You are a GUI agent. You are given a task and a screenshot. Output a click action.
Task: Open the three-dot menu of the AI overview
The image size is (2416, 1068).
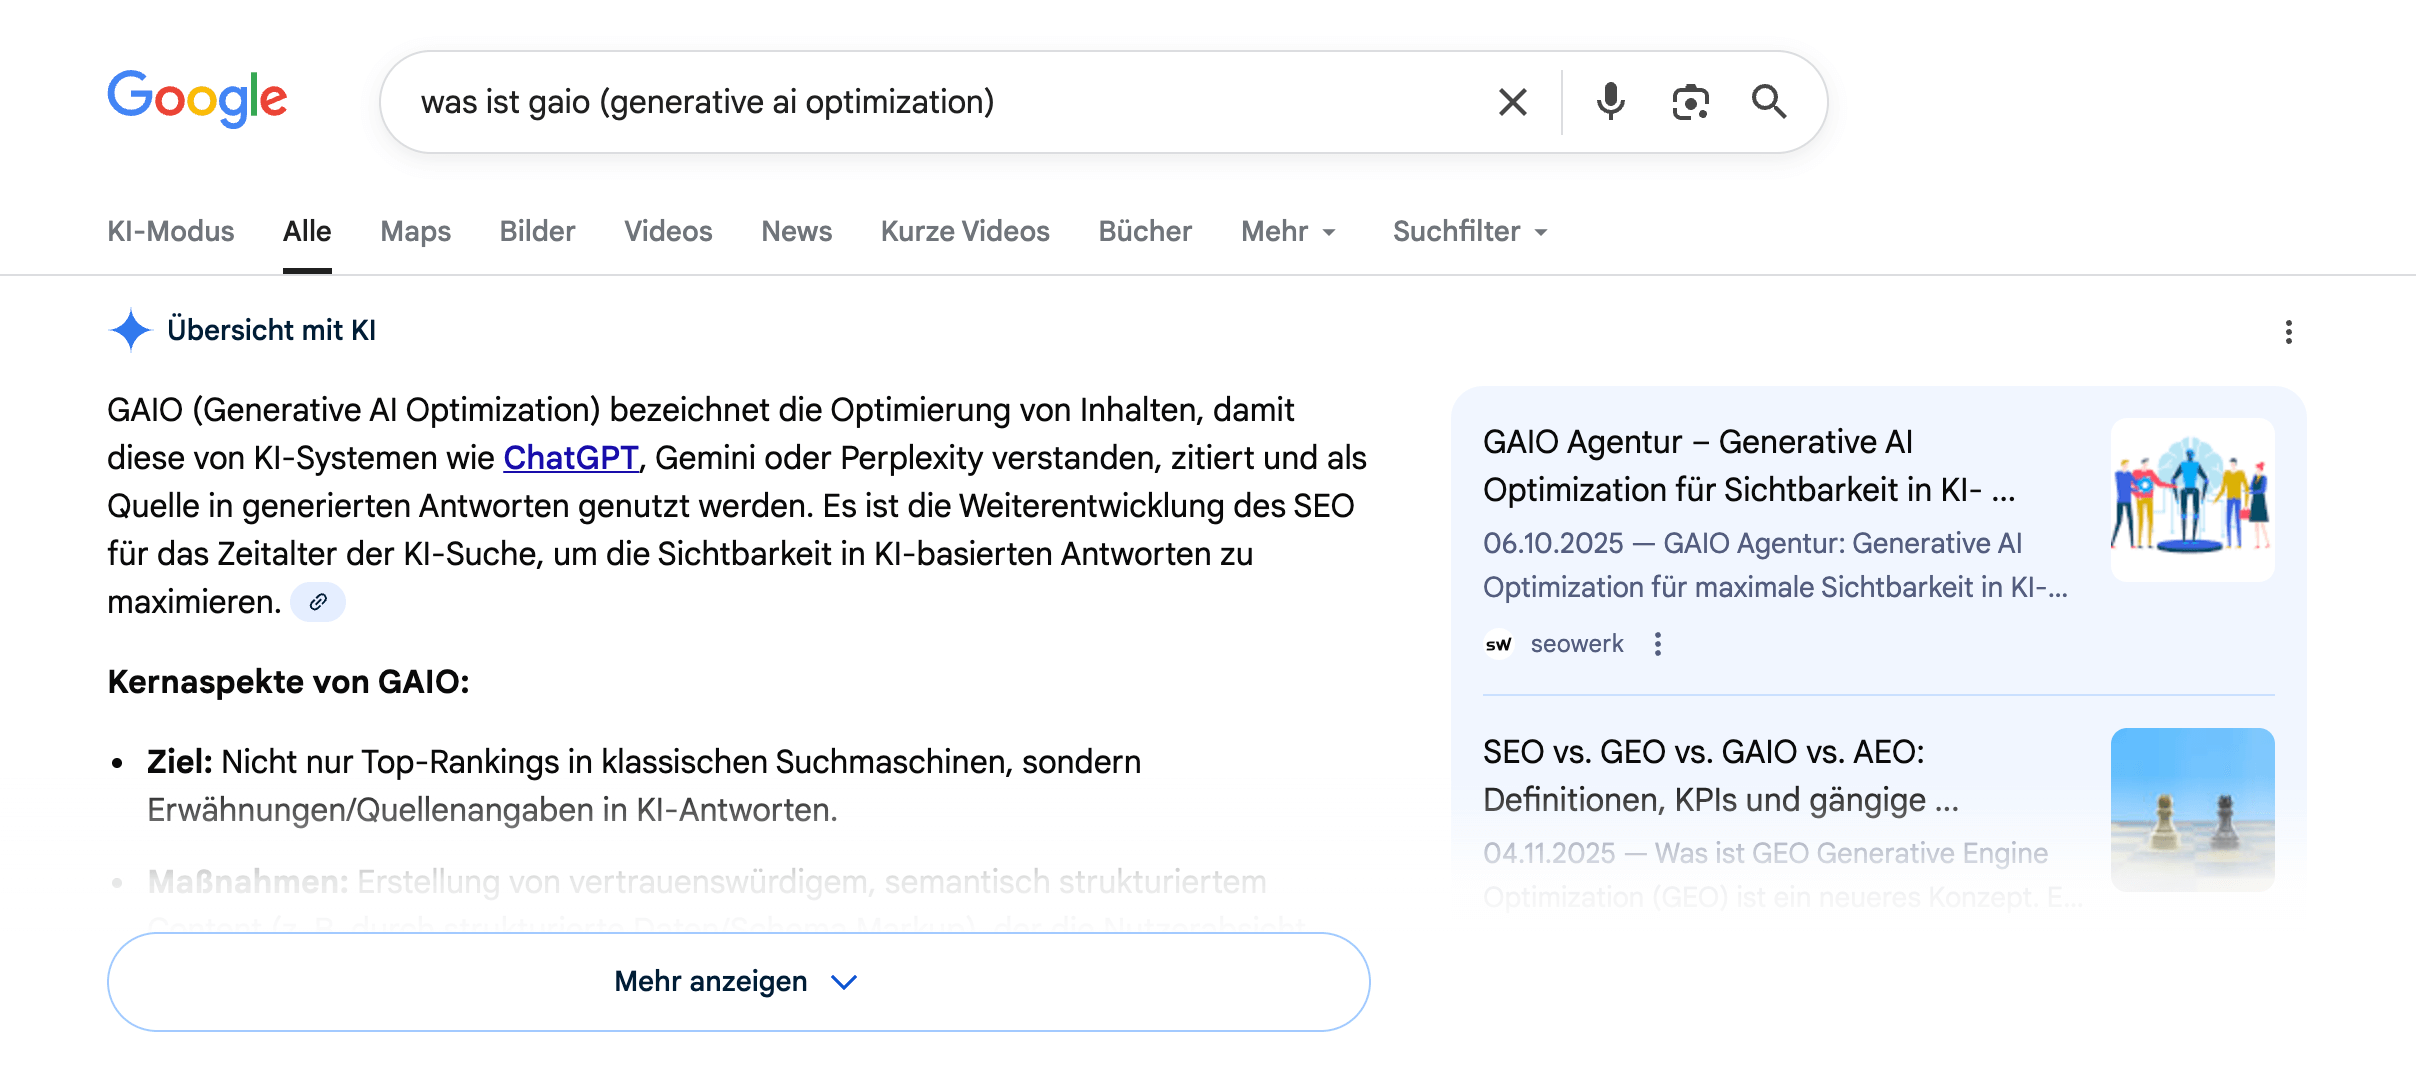(2289, 331)
